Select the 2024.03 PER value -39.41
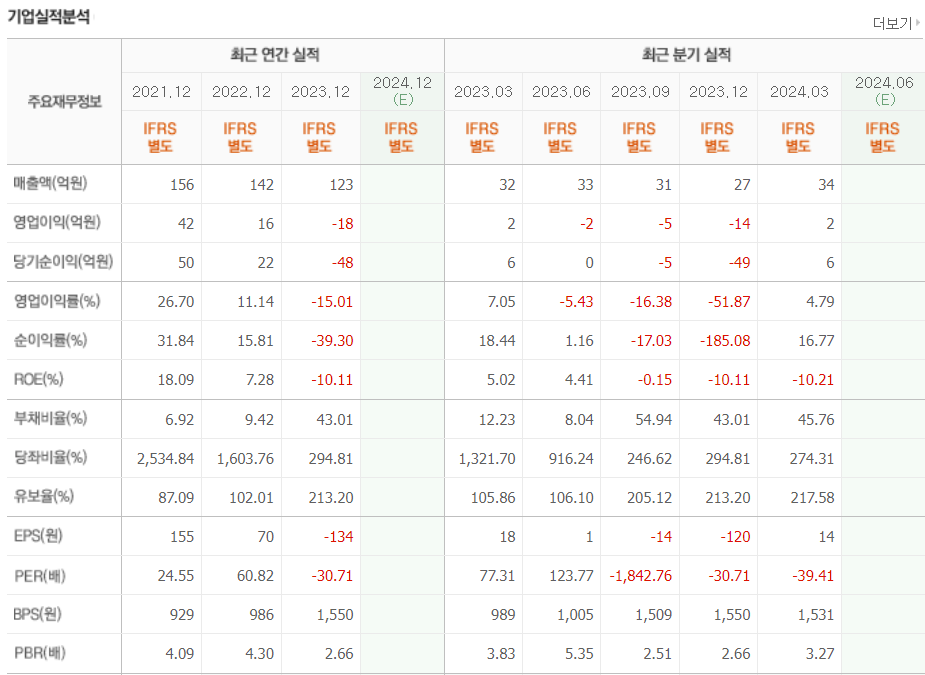 [x=813, y=575]
